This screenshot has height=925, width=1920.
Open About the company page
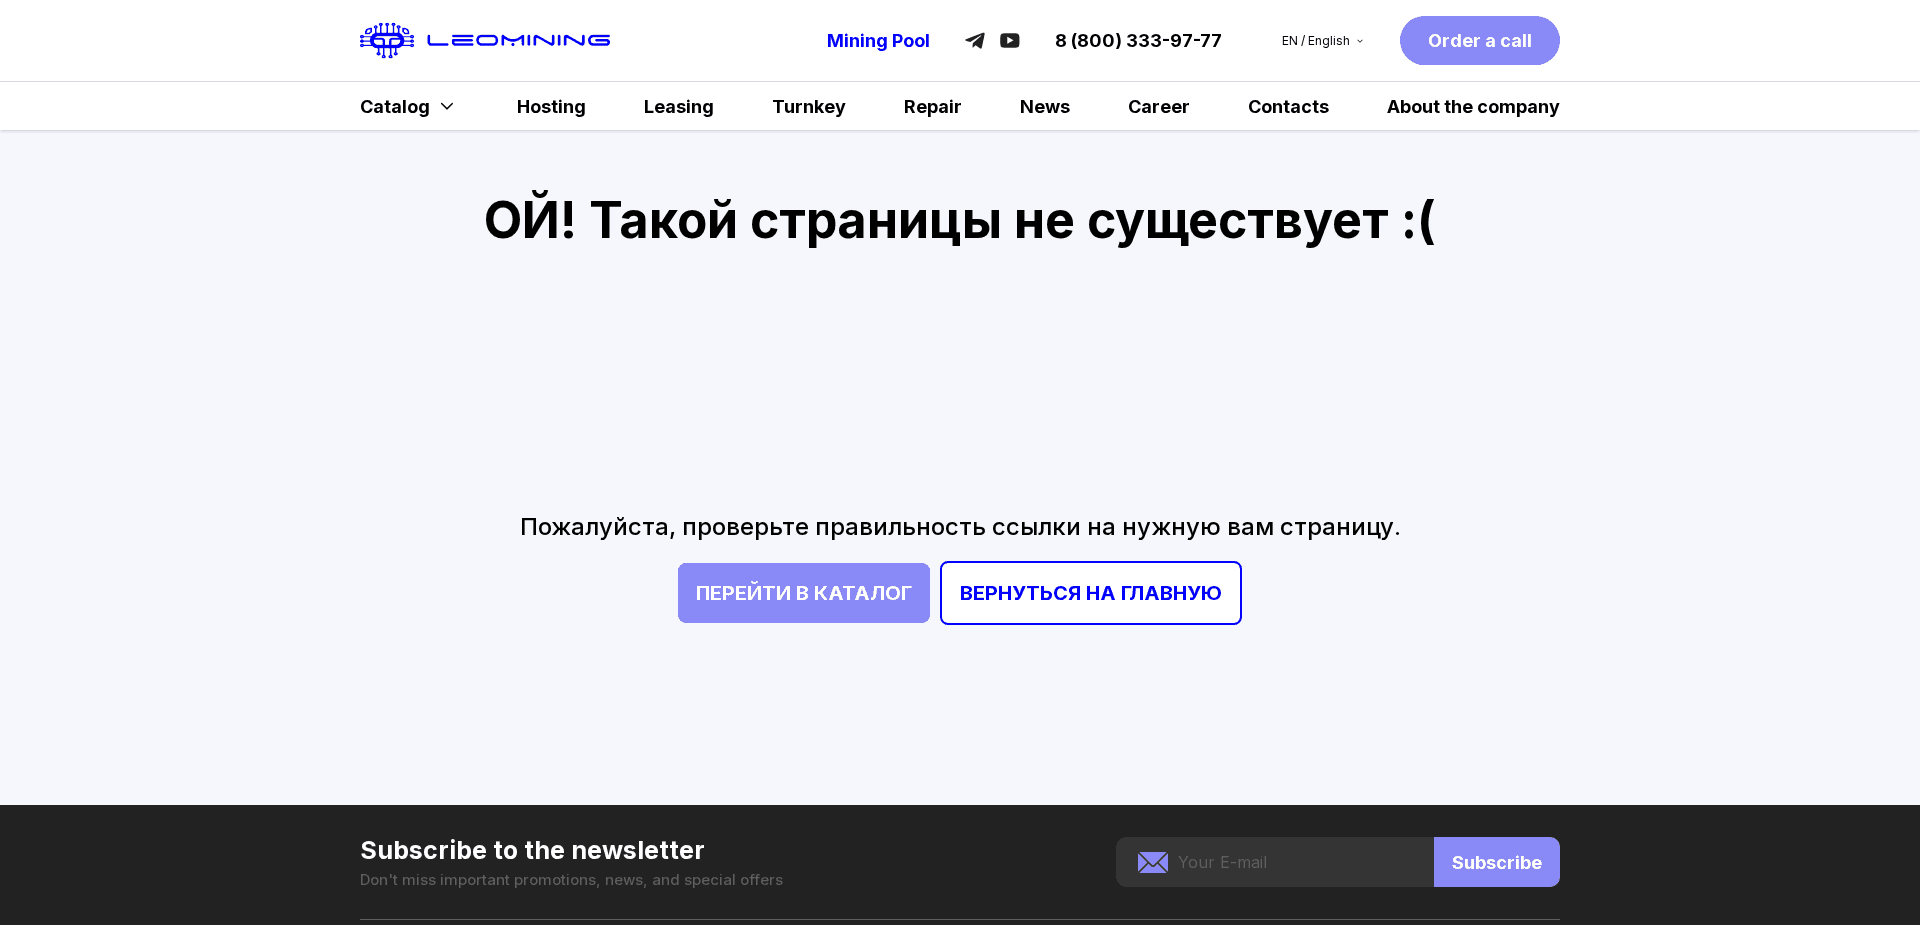point(1472,106)
